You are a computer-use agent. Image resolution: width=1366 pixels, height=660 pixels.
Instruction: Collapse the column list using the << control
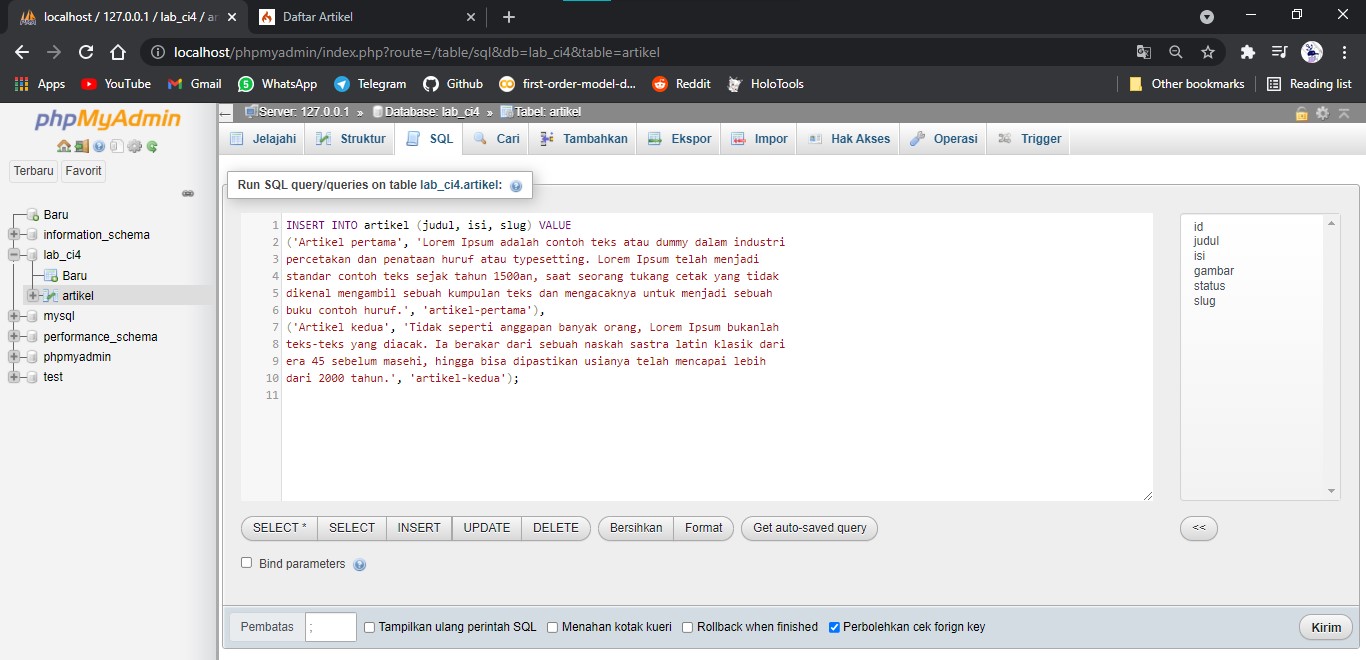click(x=1198, y=528)
